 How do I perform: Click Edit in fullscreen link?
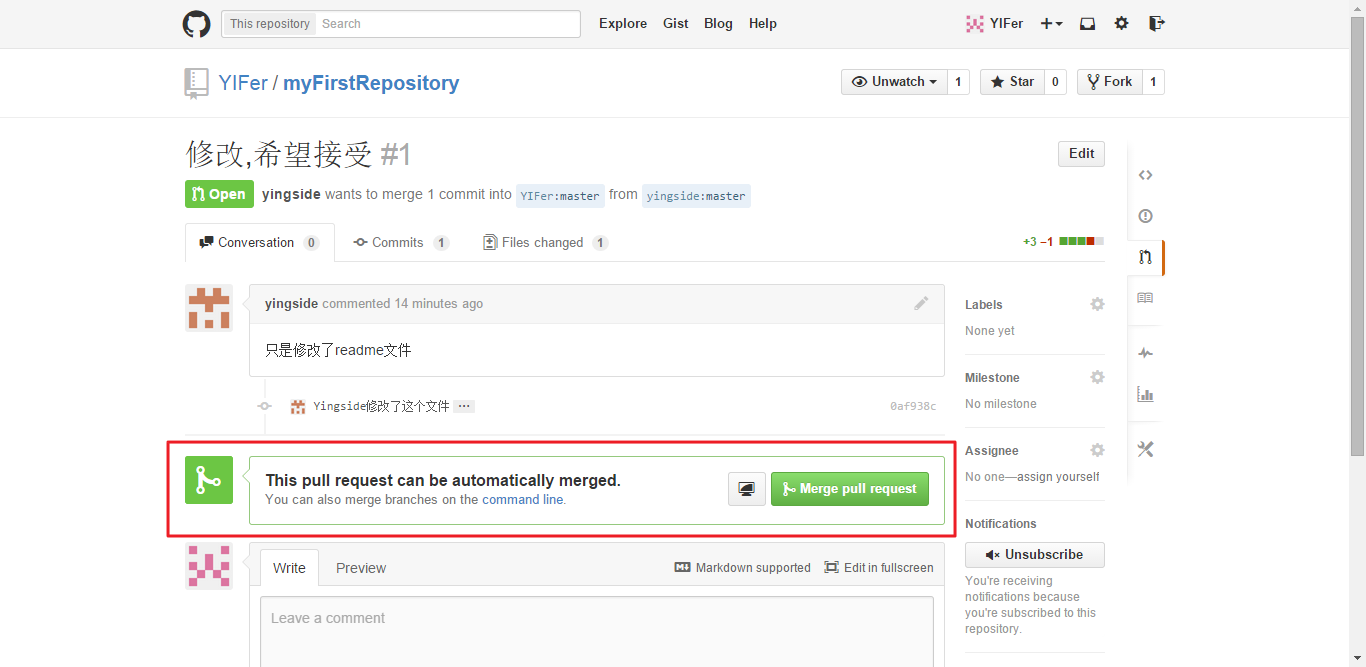pos(878,568)
